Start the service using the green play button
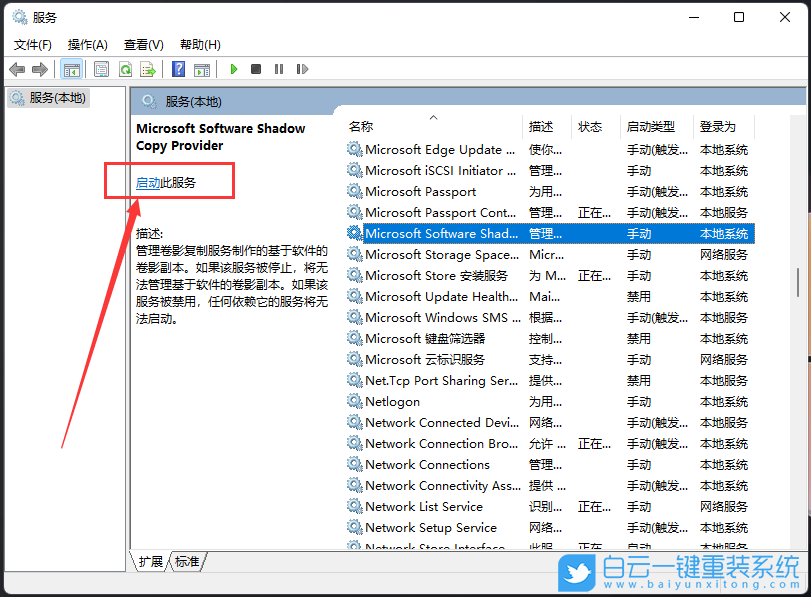Image resolution: width=811 pixels, height=597 pixels. 233,69
